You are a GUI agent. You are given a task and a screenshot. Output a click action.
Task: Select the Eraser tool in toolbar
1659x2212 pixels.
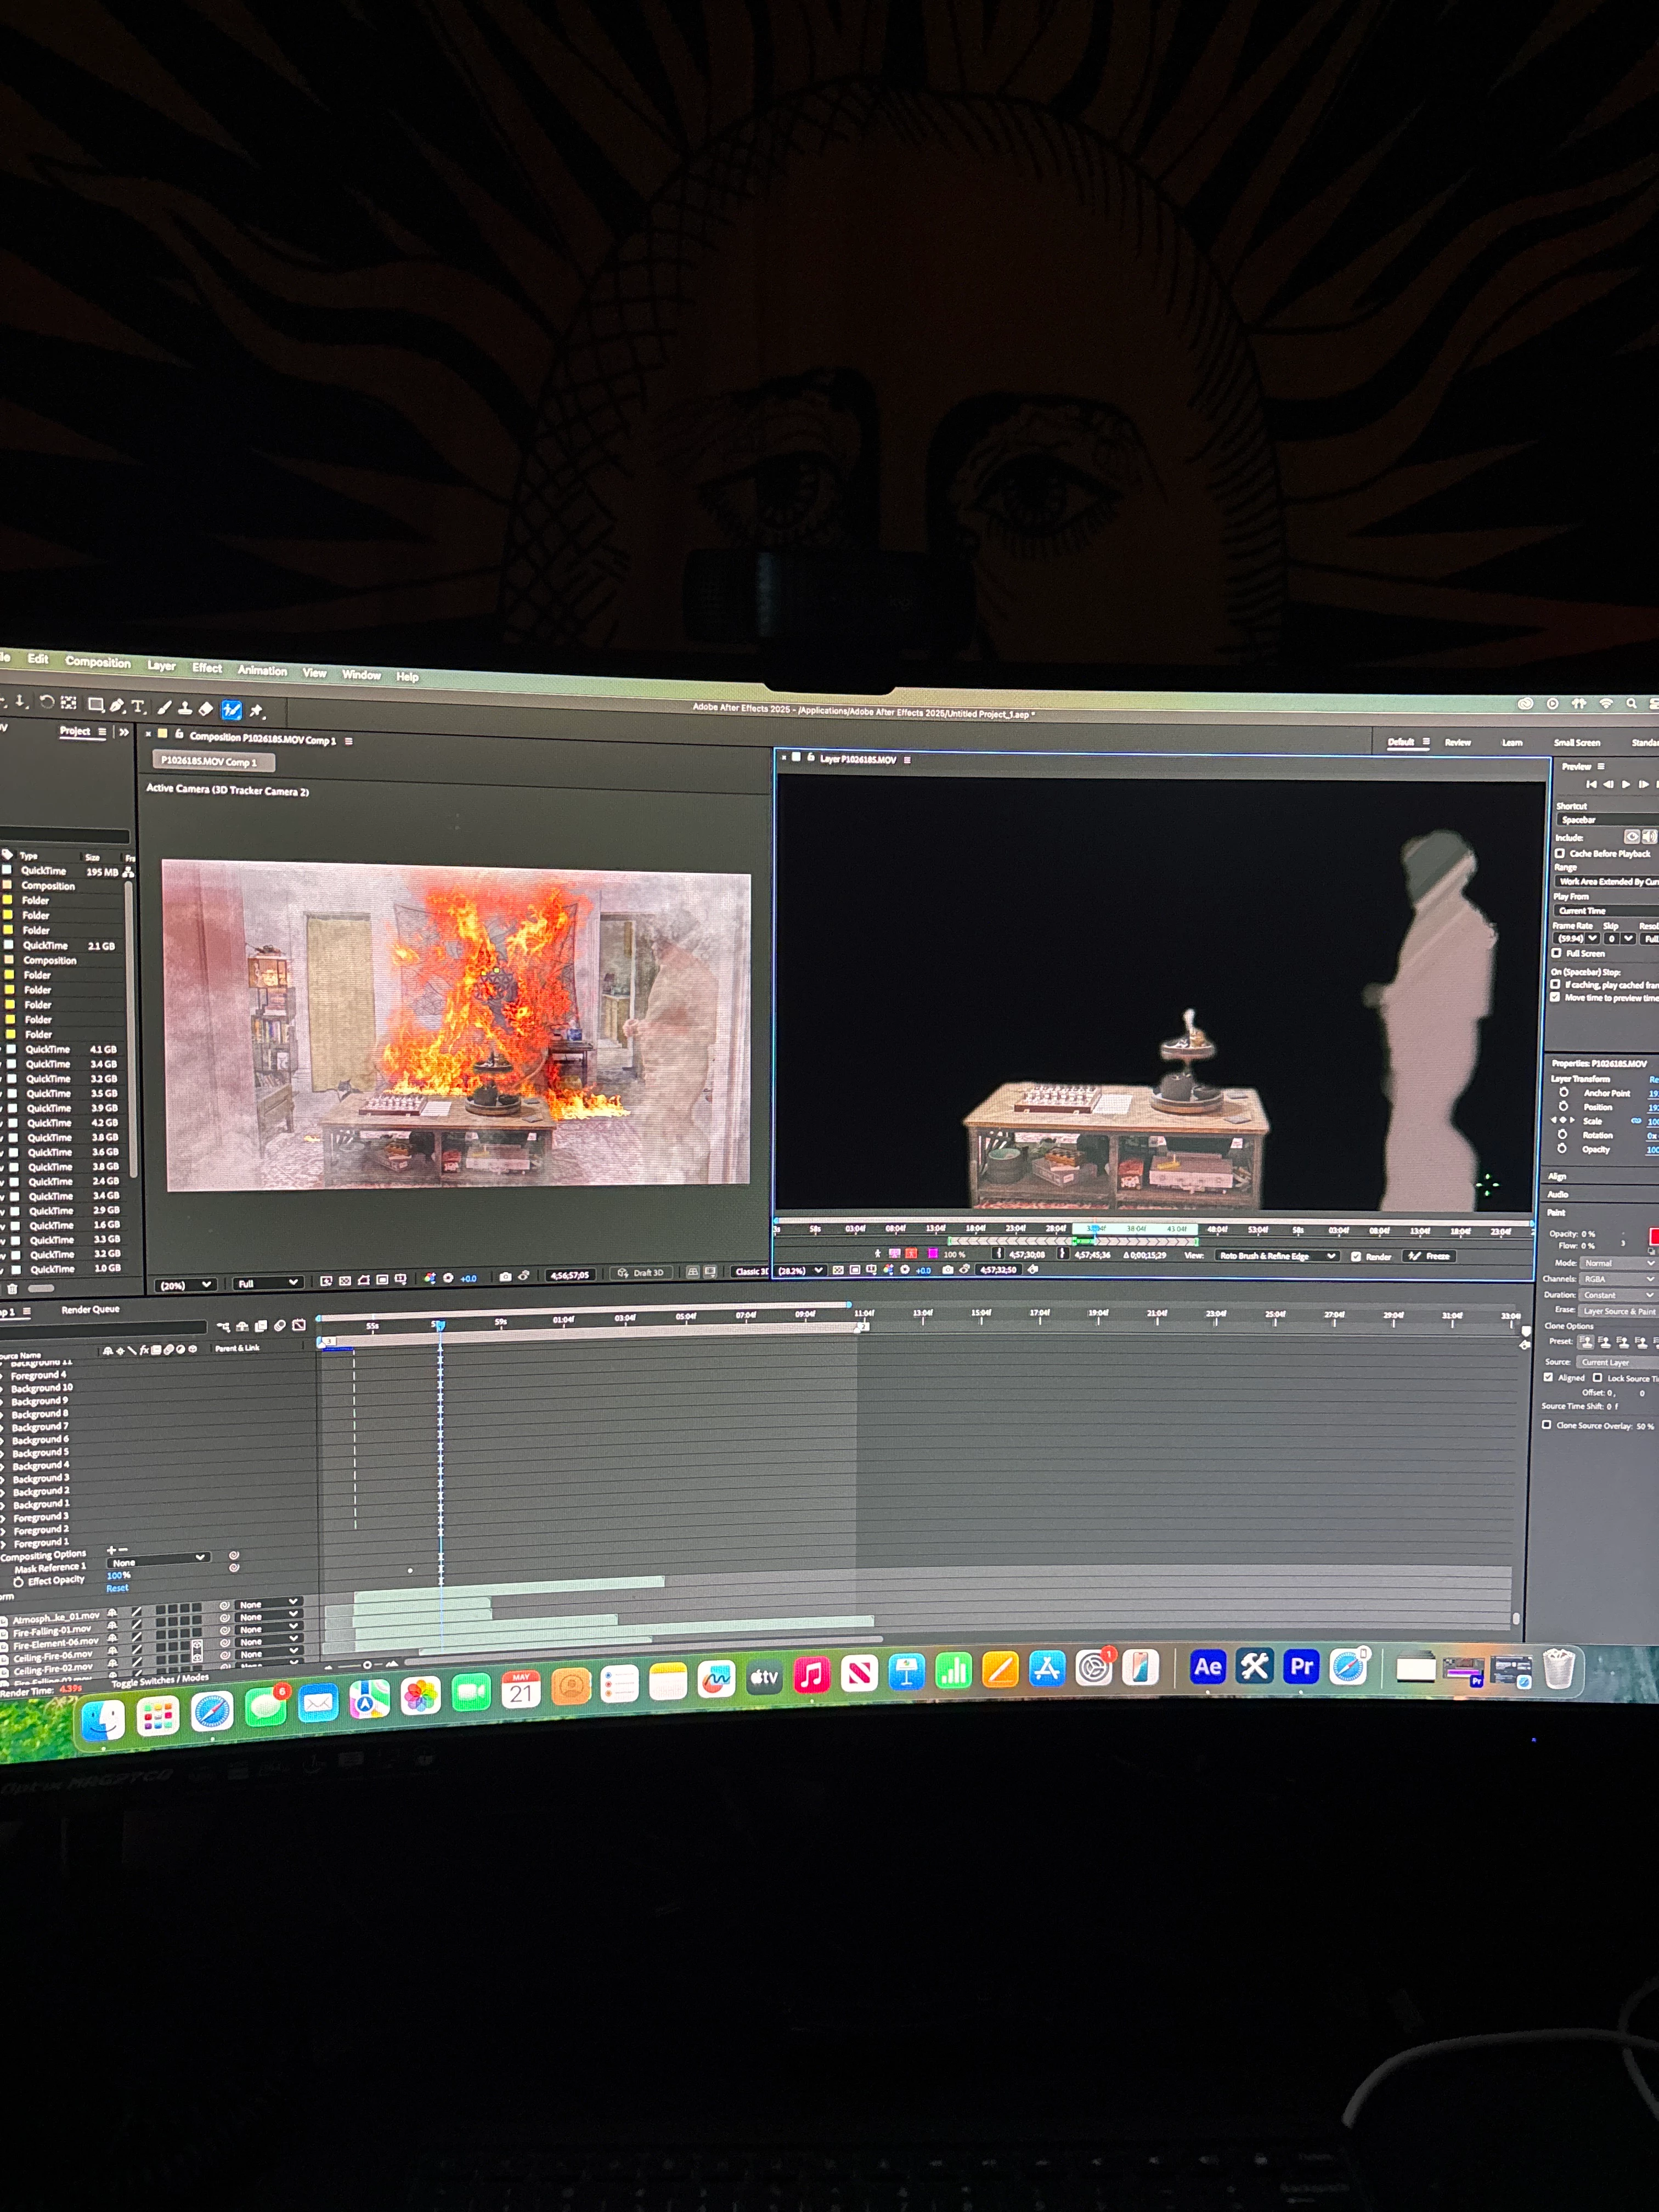coord(206,708)
